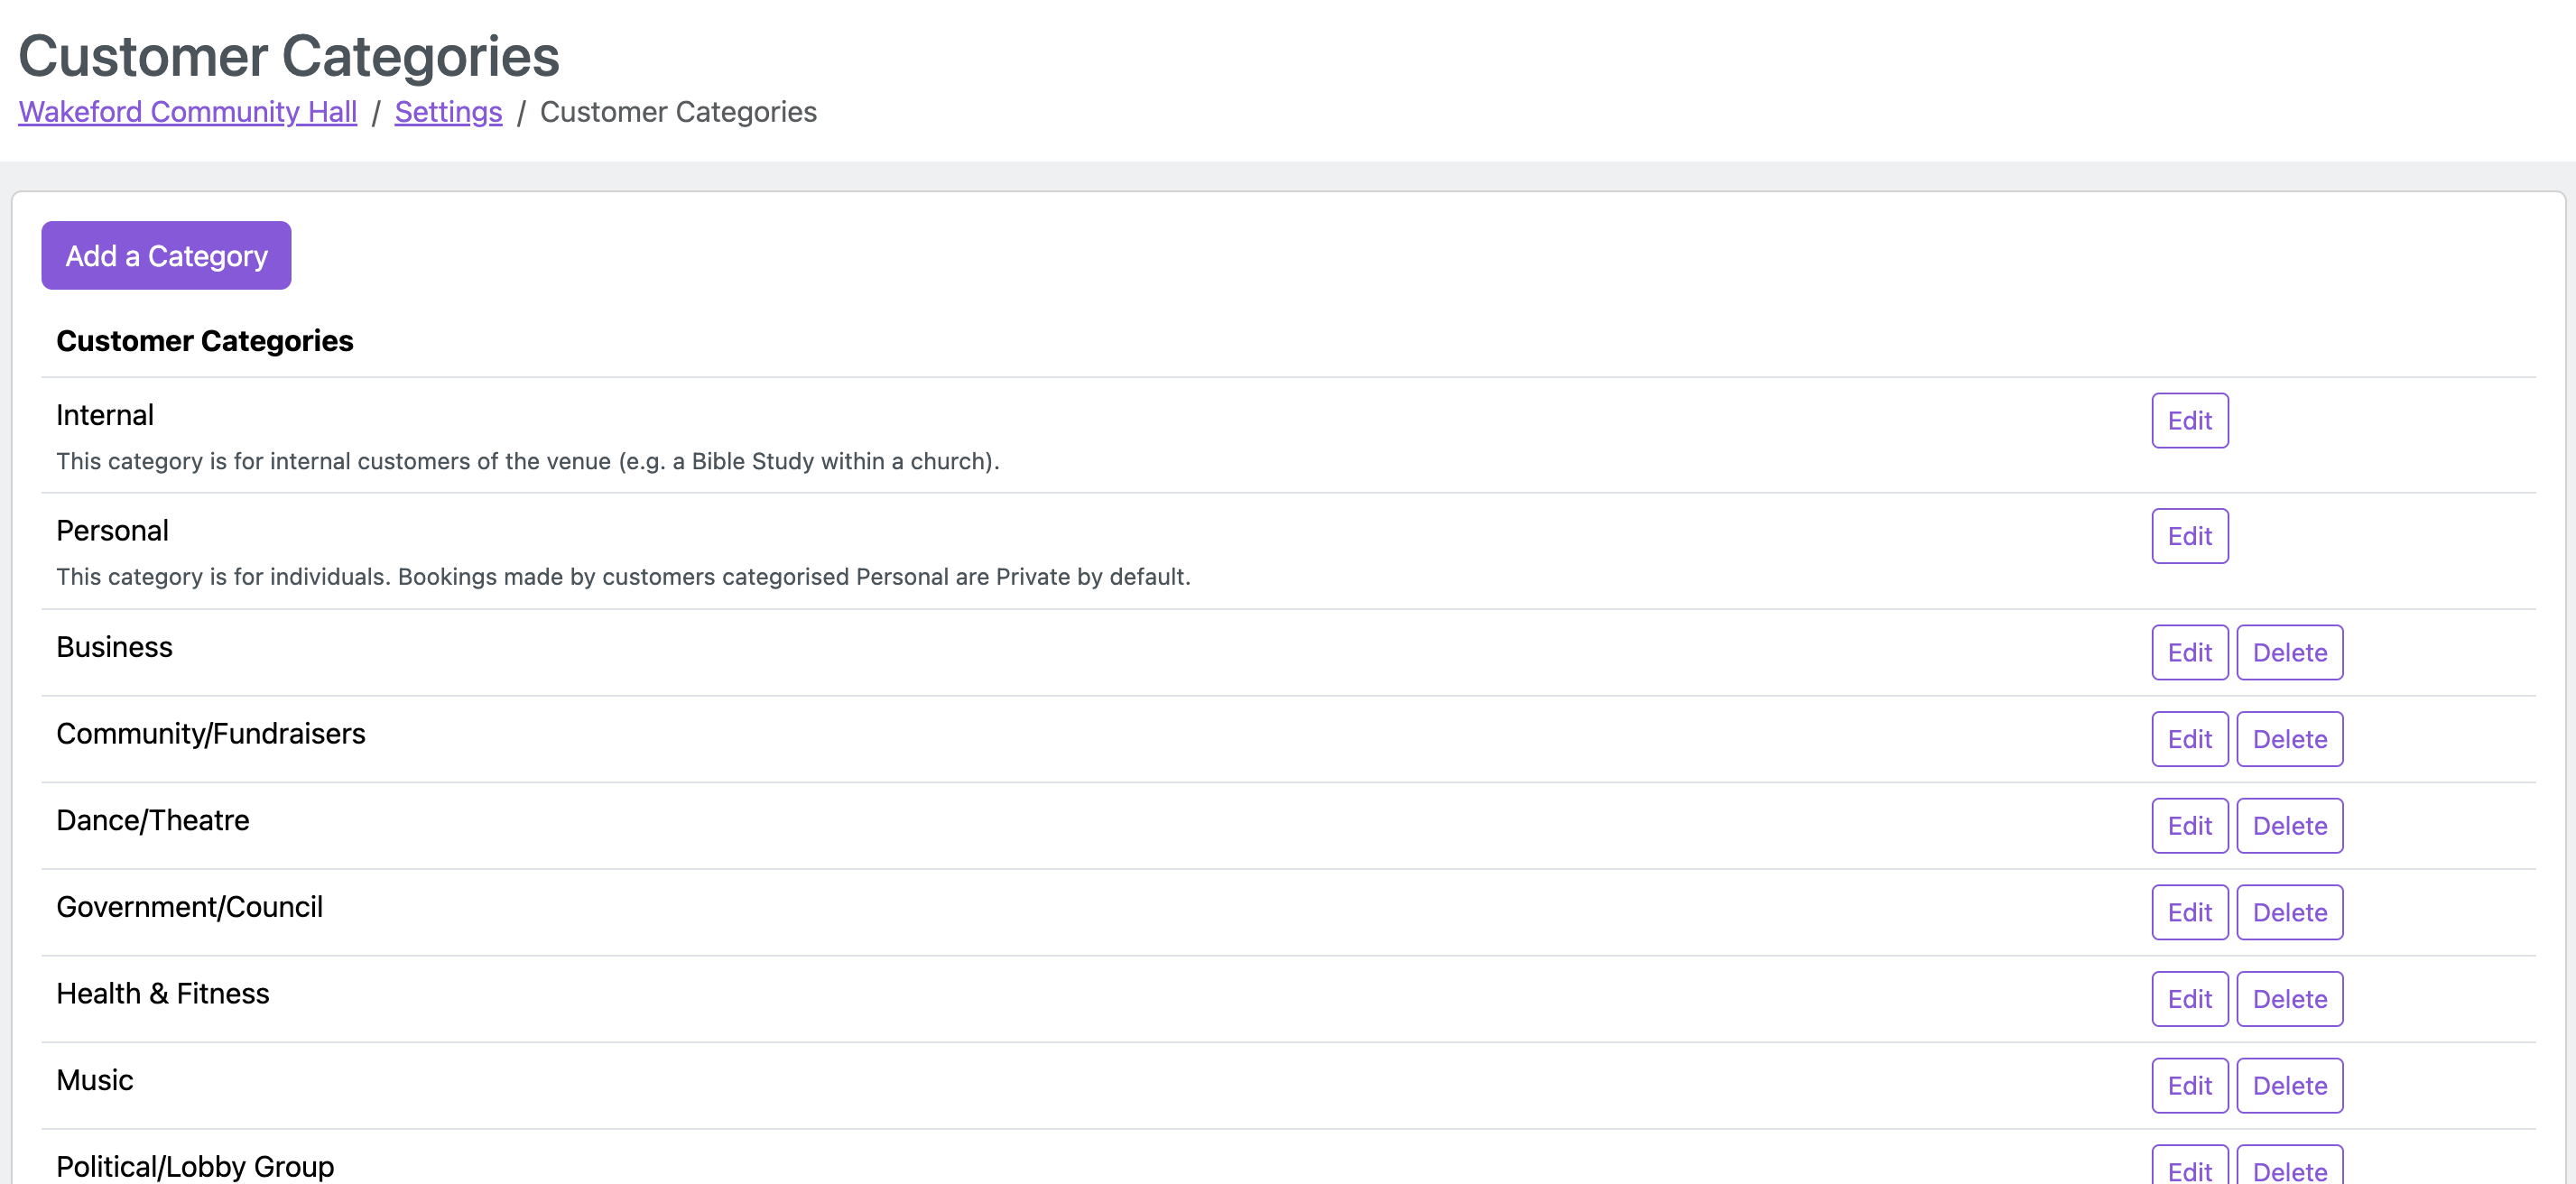Edit the Business category
The image size is (2576, 1184).
pyautogui.click(x=2189, y=653)
